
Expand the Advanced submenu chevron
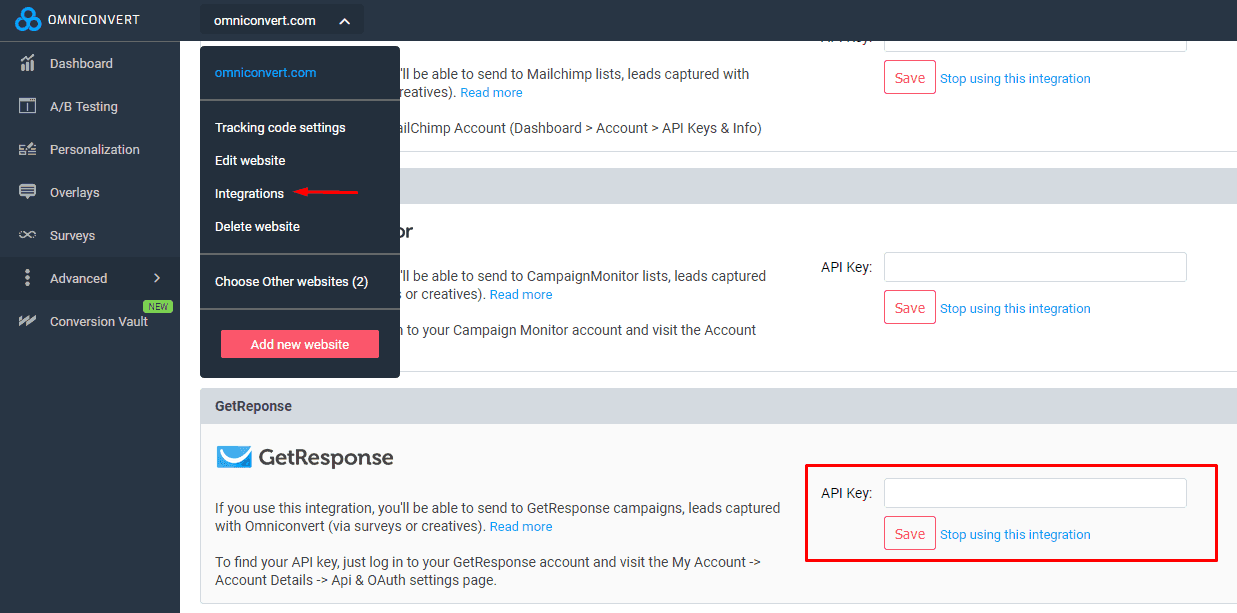(x=157, y=278)
